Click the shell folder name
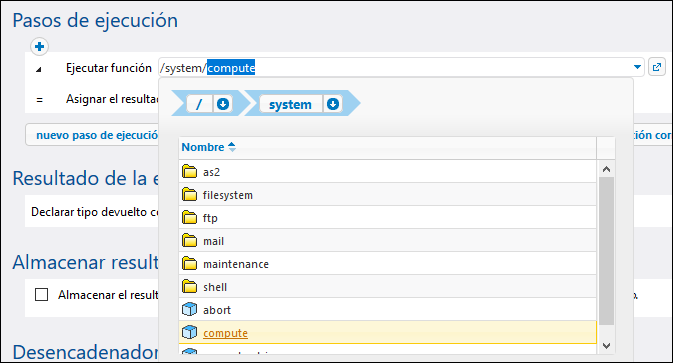Image resolution: width=673 pixels, height=363 pixels. coord(215,287)
